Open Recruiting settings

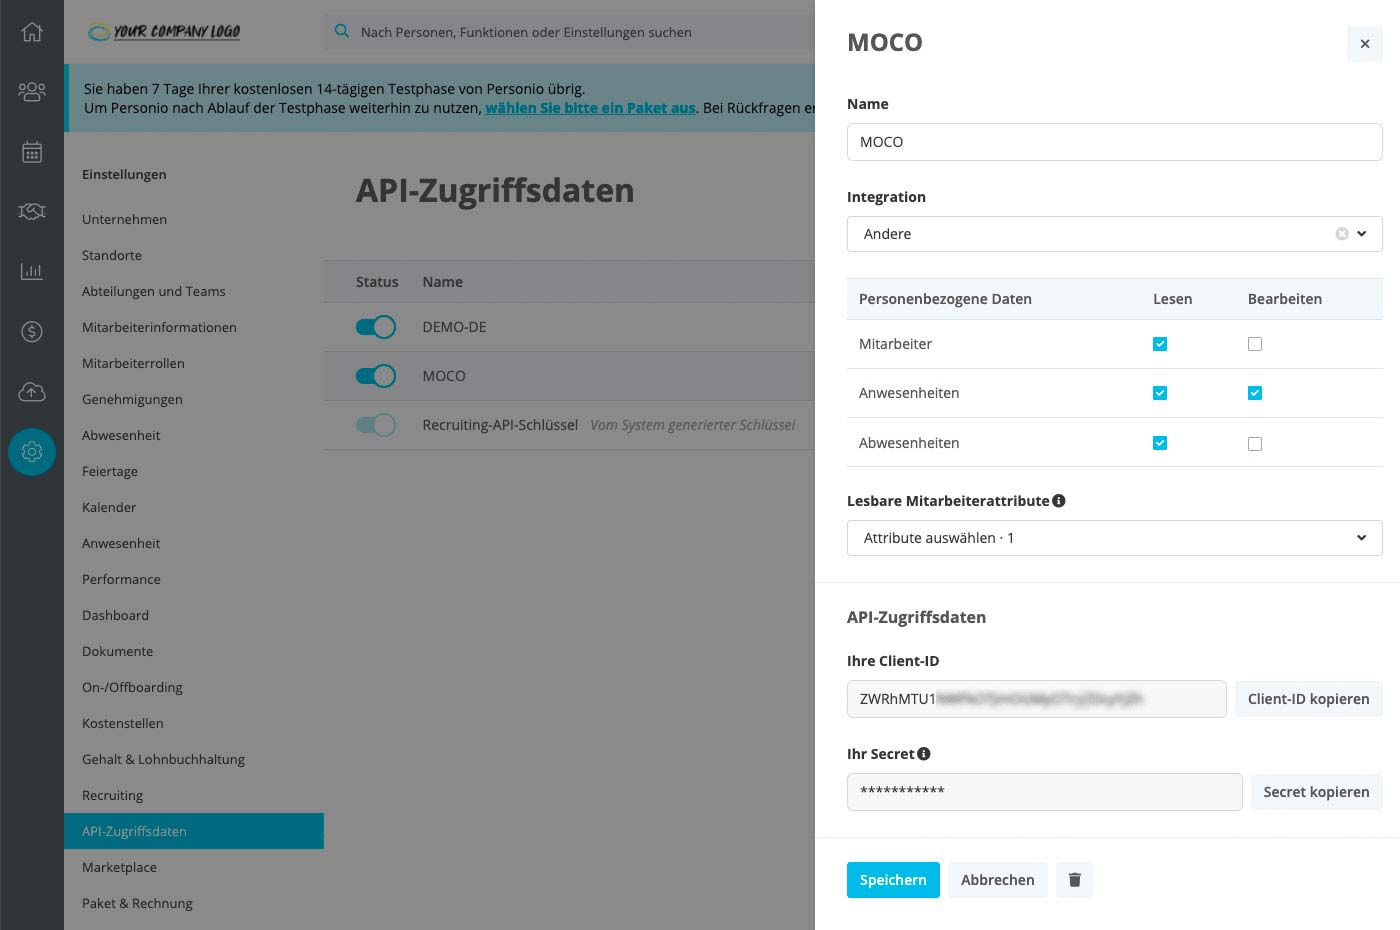pos(112,795)
